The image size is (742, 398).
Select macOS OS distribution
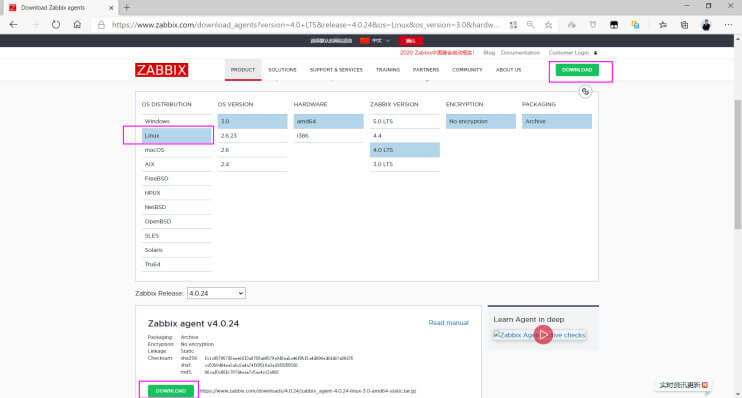(176, 150)
